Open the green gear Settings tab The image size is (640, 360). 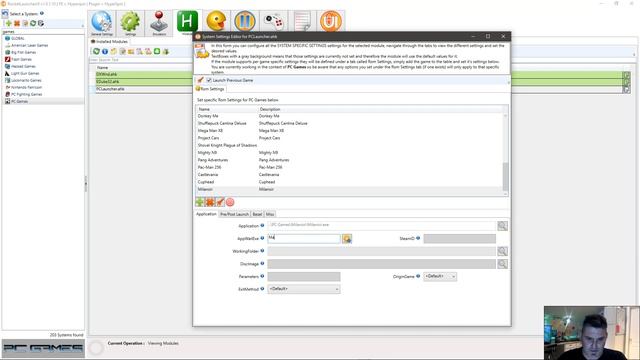pos(130,22)
